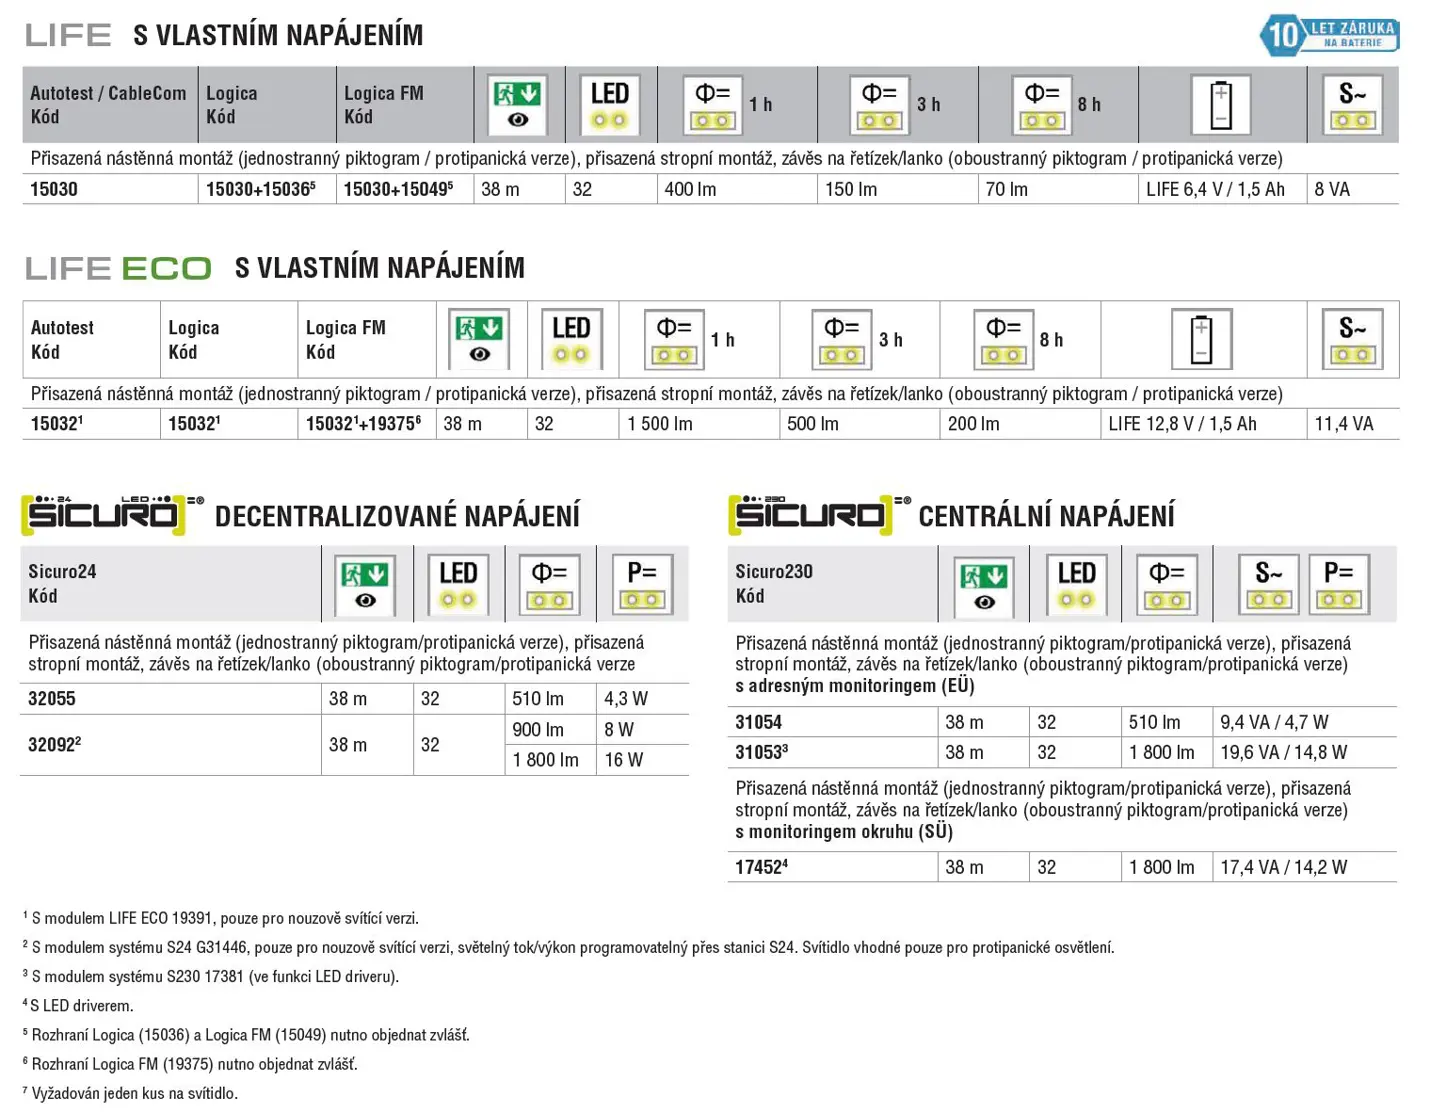
Task: Select the "17,4 VA / 14,2 W" cell
Action: 1305,867
